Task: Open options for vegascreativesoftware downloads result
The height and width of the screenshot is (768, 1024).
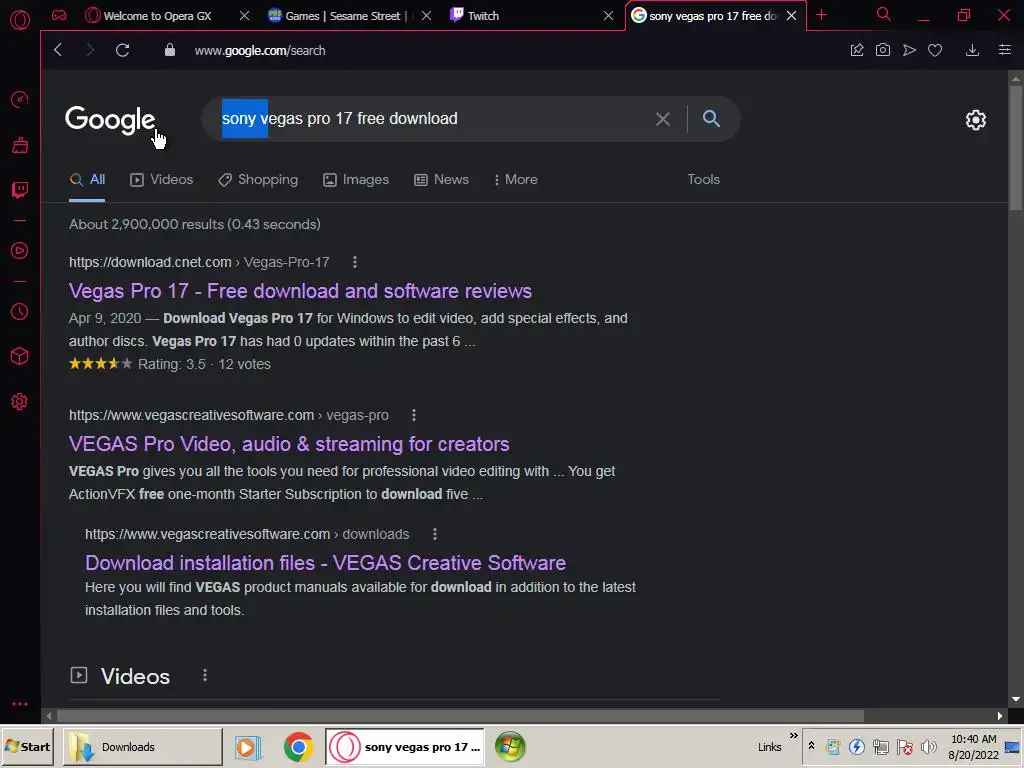Action: coord(434,534)
